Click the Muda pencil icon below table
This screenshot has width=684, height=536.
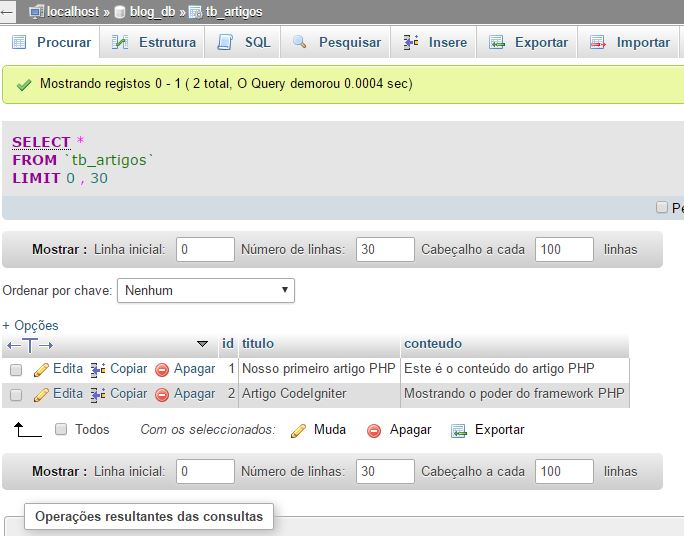point(298,431)
